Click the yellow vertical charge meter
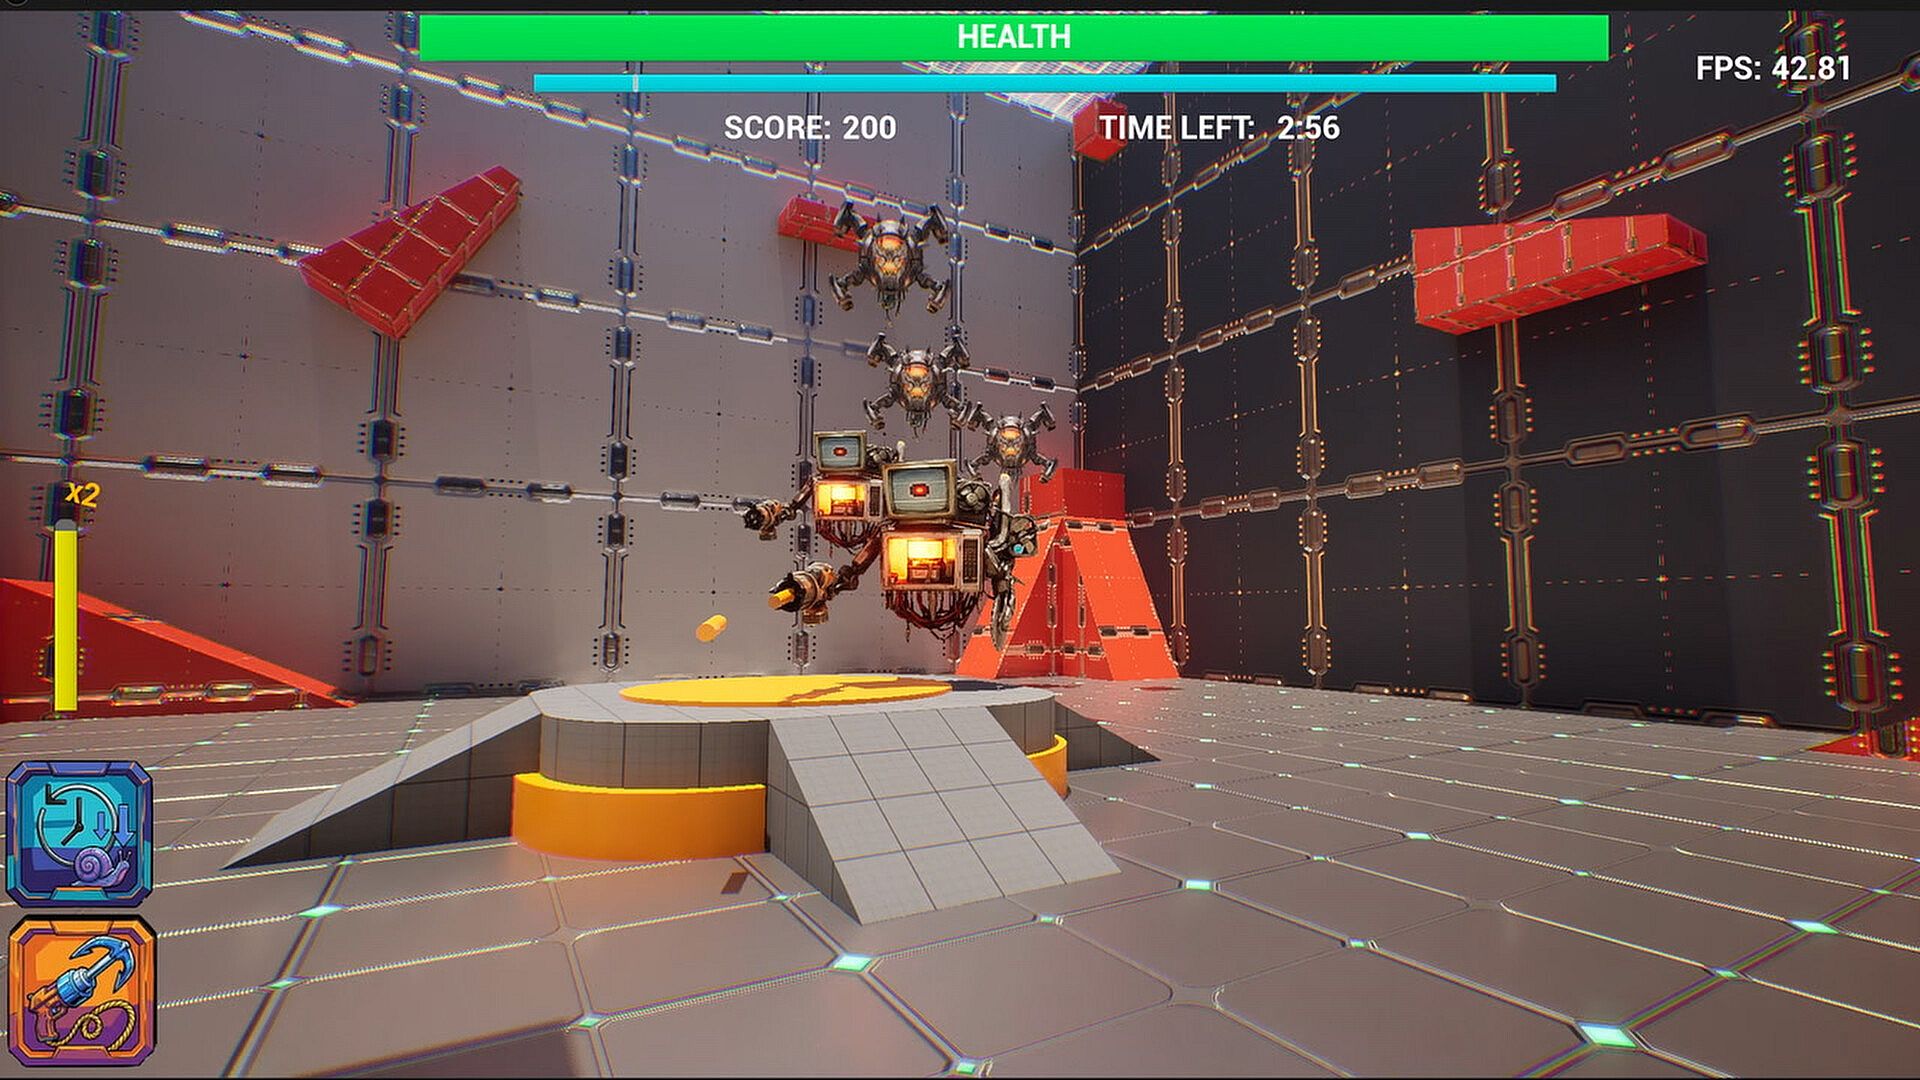 [x=66, y=618]
